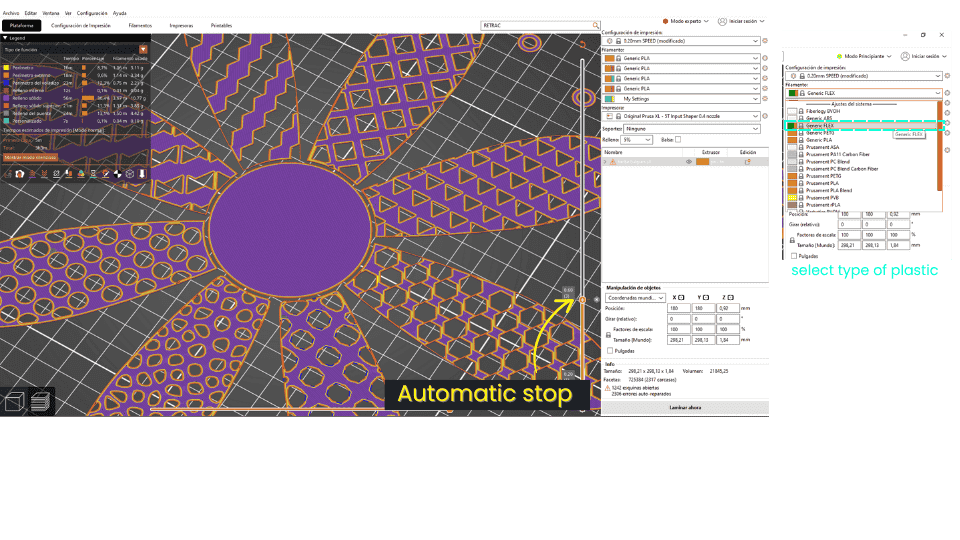Click the object edit icon under Edición
Image resolution: width=960 pixels, height=540 pixels.
[747, 161]
